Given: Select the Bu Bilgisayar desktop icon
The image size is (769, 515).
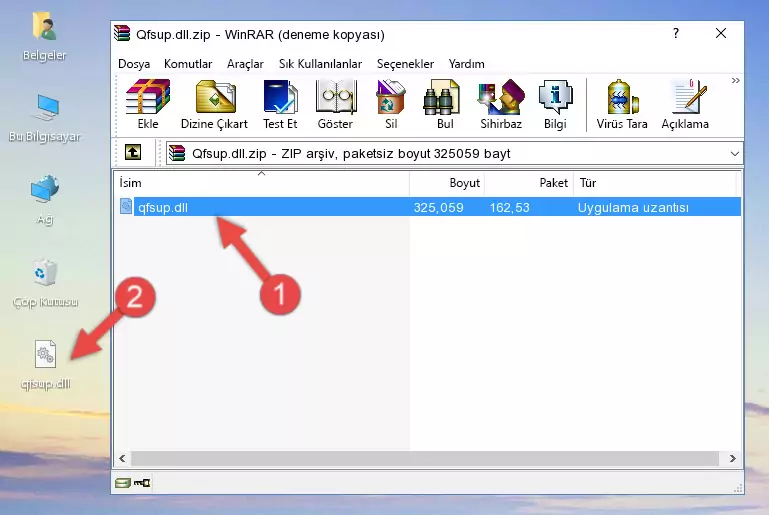Looking at the screenshot, I should pyautogui.click(x=45, y=118).
